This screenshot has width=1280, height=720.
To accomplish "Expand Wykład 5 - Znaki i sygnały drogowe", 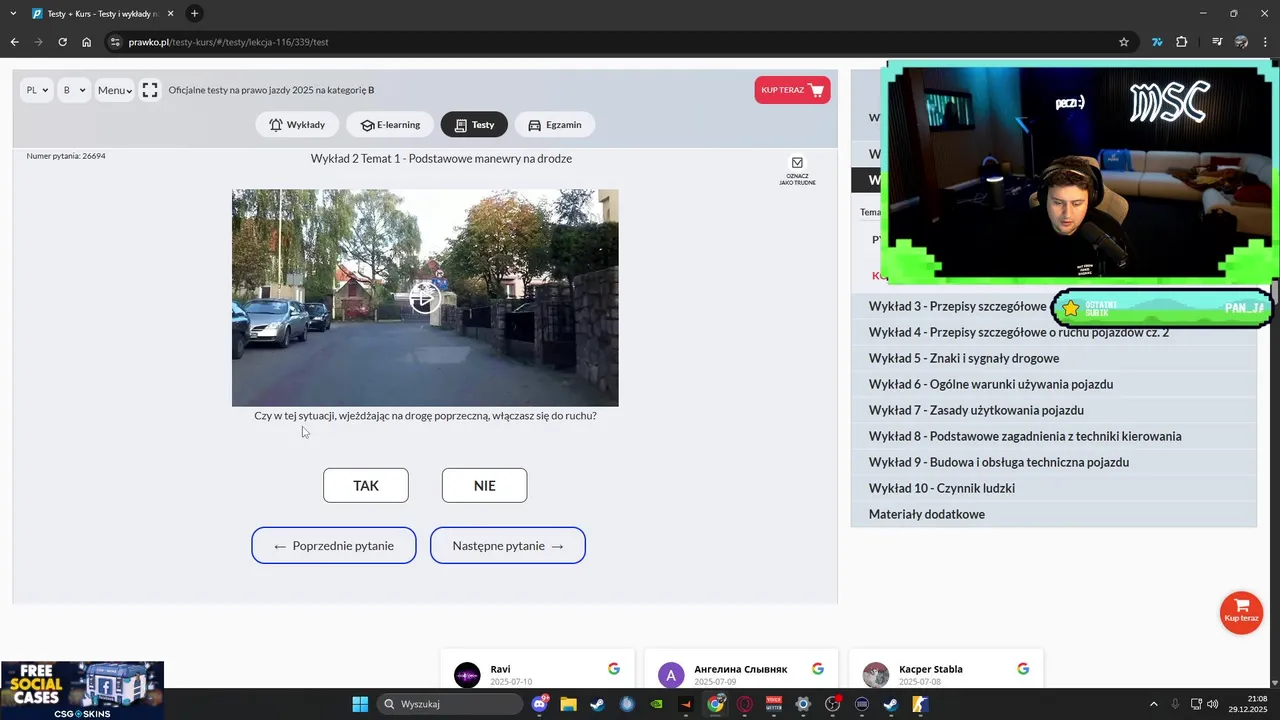I will point(1054,358).
